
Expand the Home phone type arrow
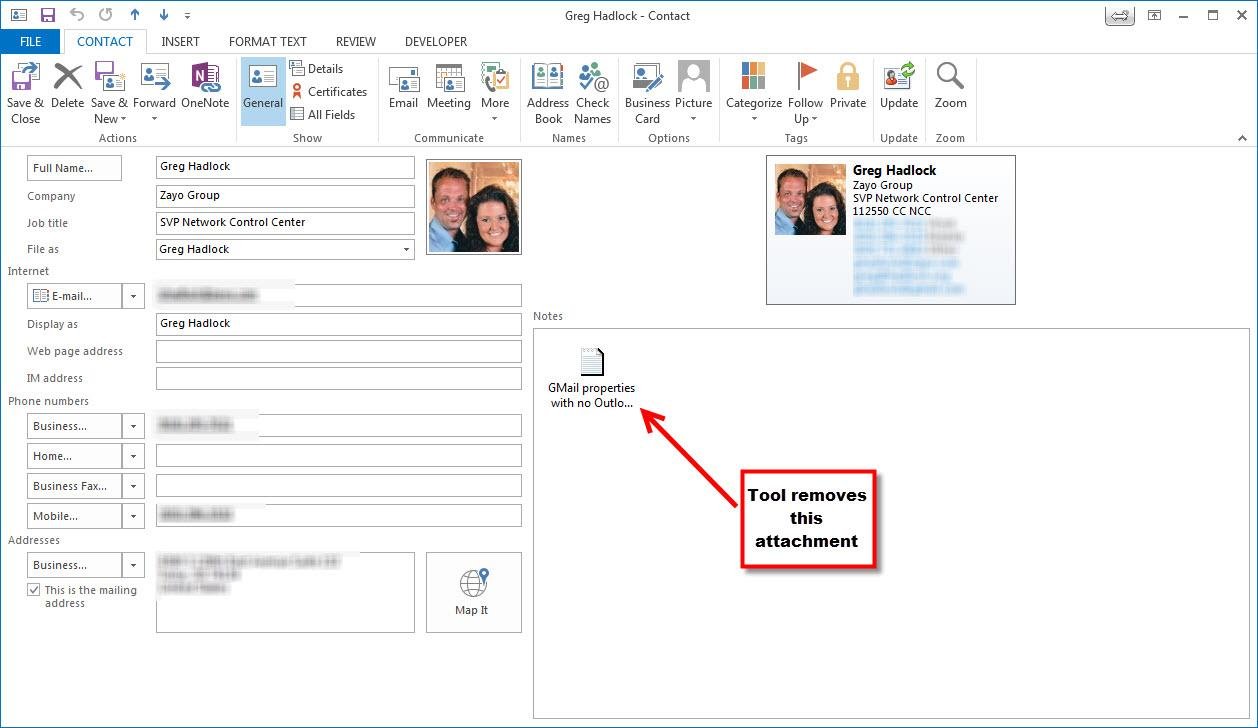tap(133, 456)
